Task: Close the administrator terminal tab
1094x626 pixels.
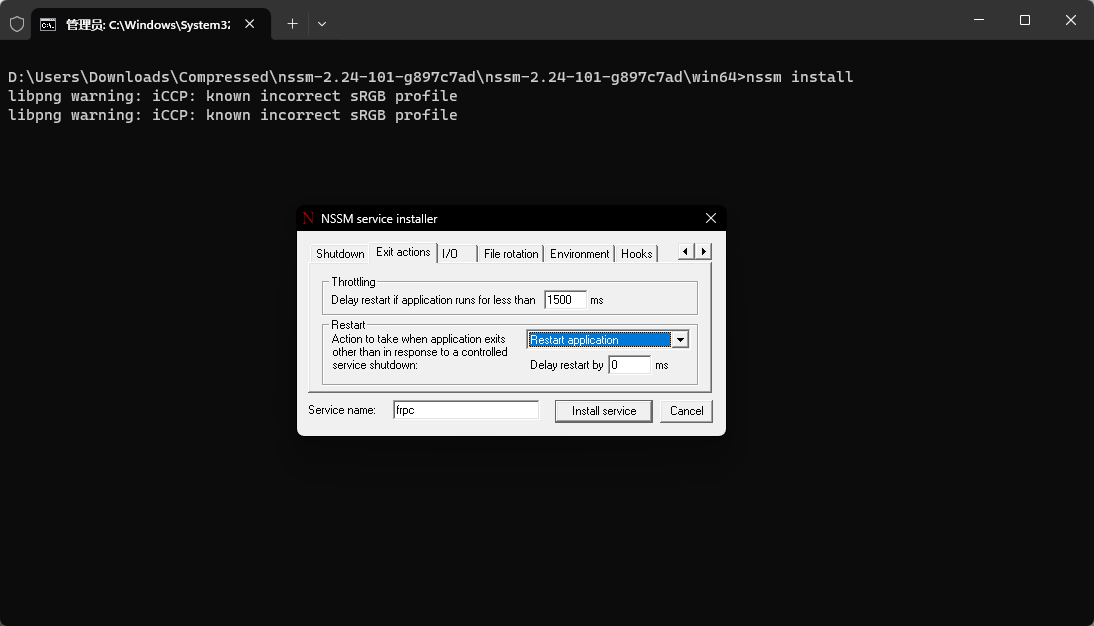Action: (x=249, y=24)
